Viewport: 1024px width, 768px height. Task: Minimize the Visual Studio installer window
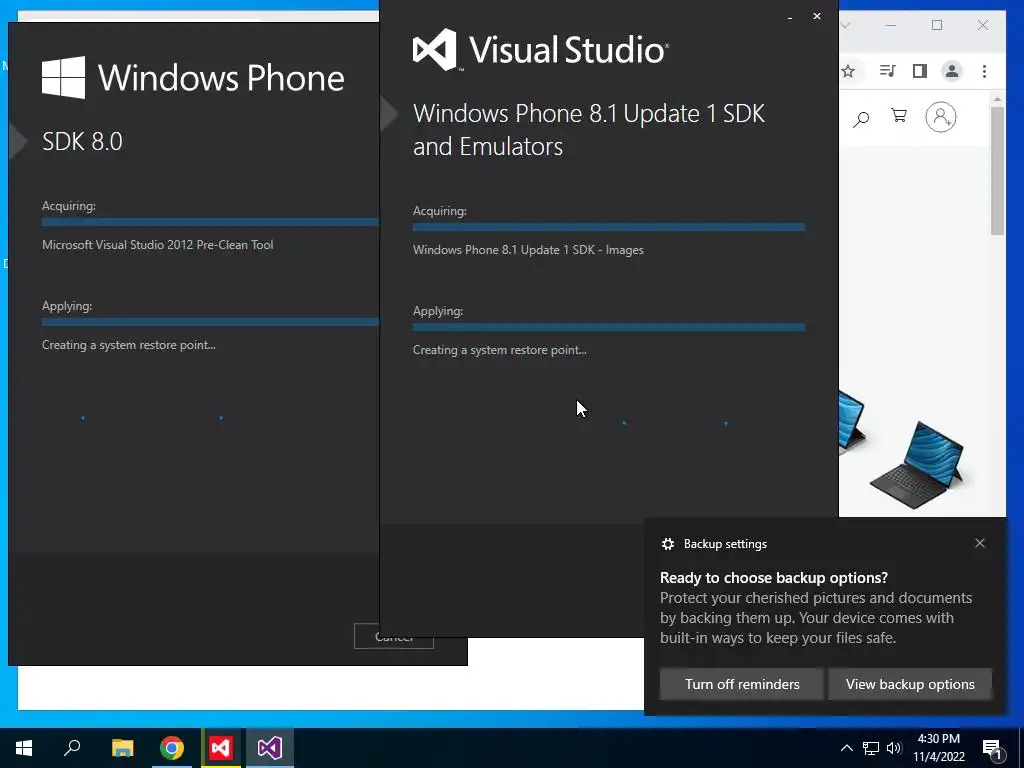coord(790,18)
